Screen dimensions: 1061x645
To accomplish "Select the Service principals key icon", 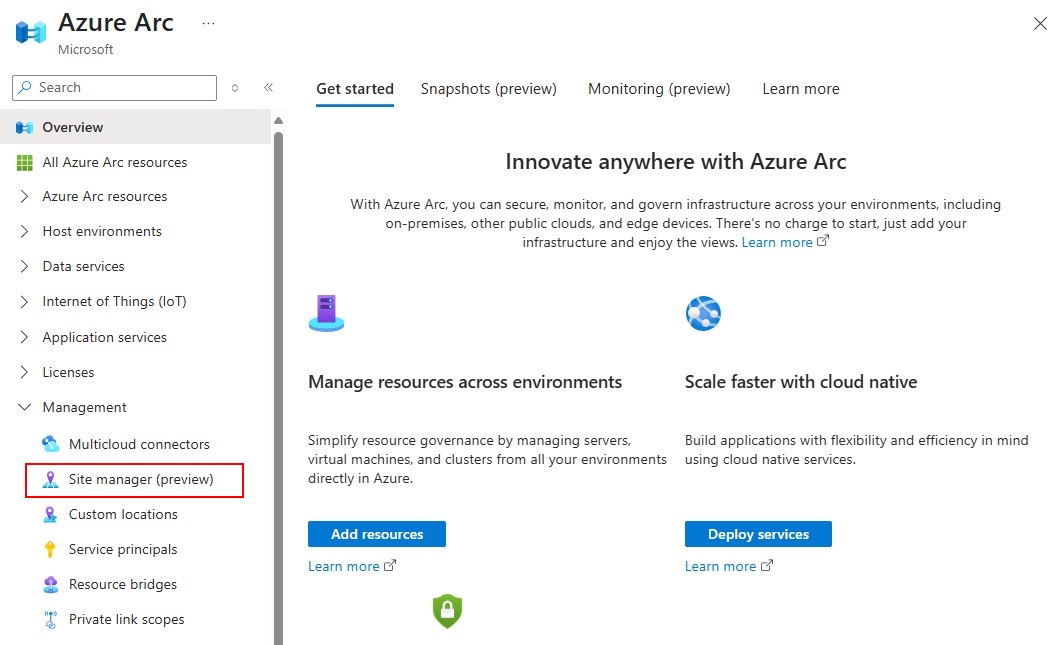I will (52, 549).
